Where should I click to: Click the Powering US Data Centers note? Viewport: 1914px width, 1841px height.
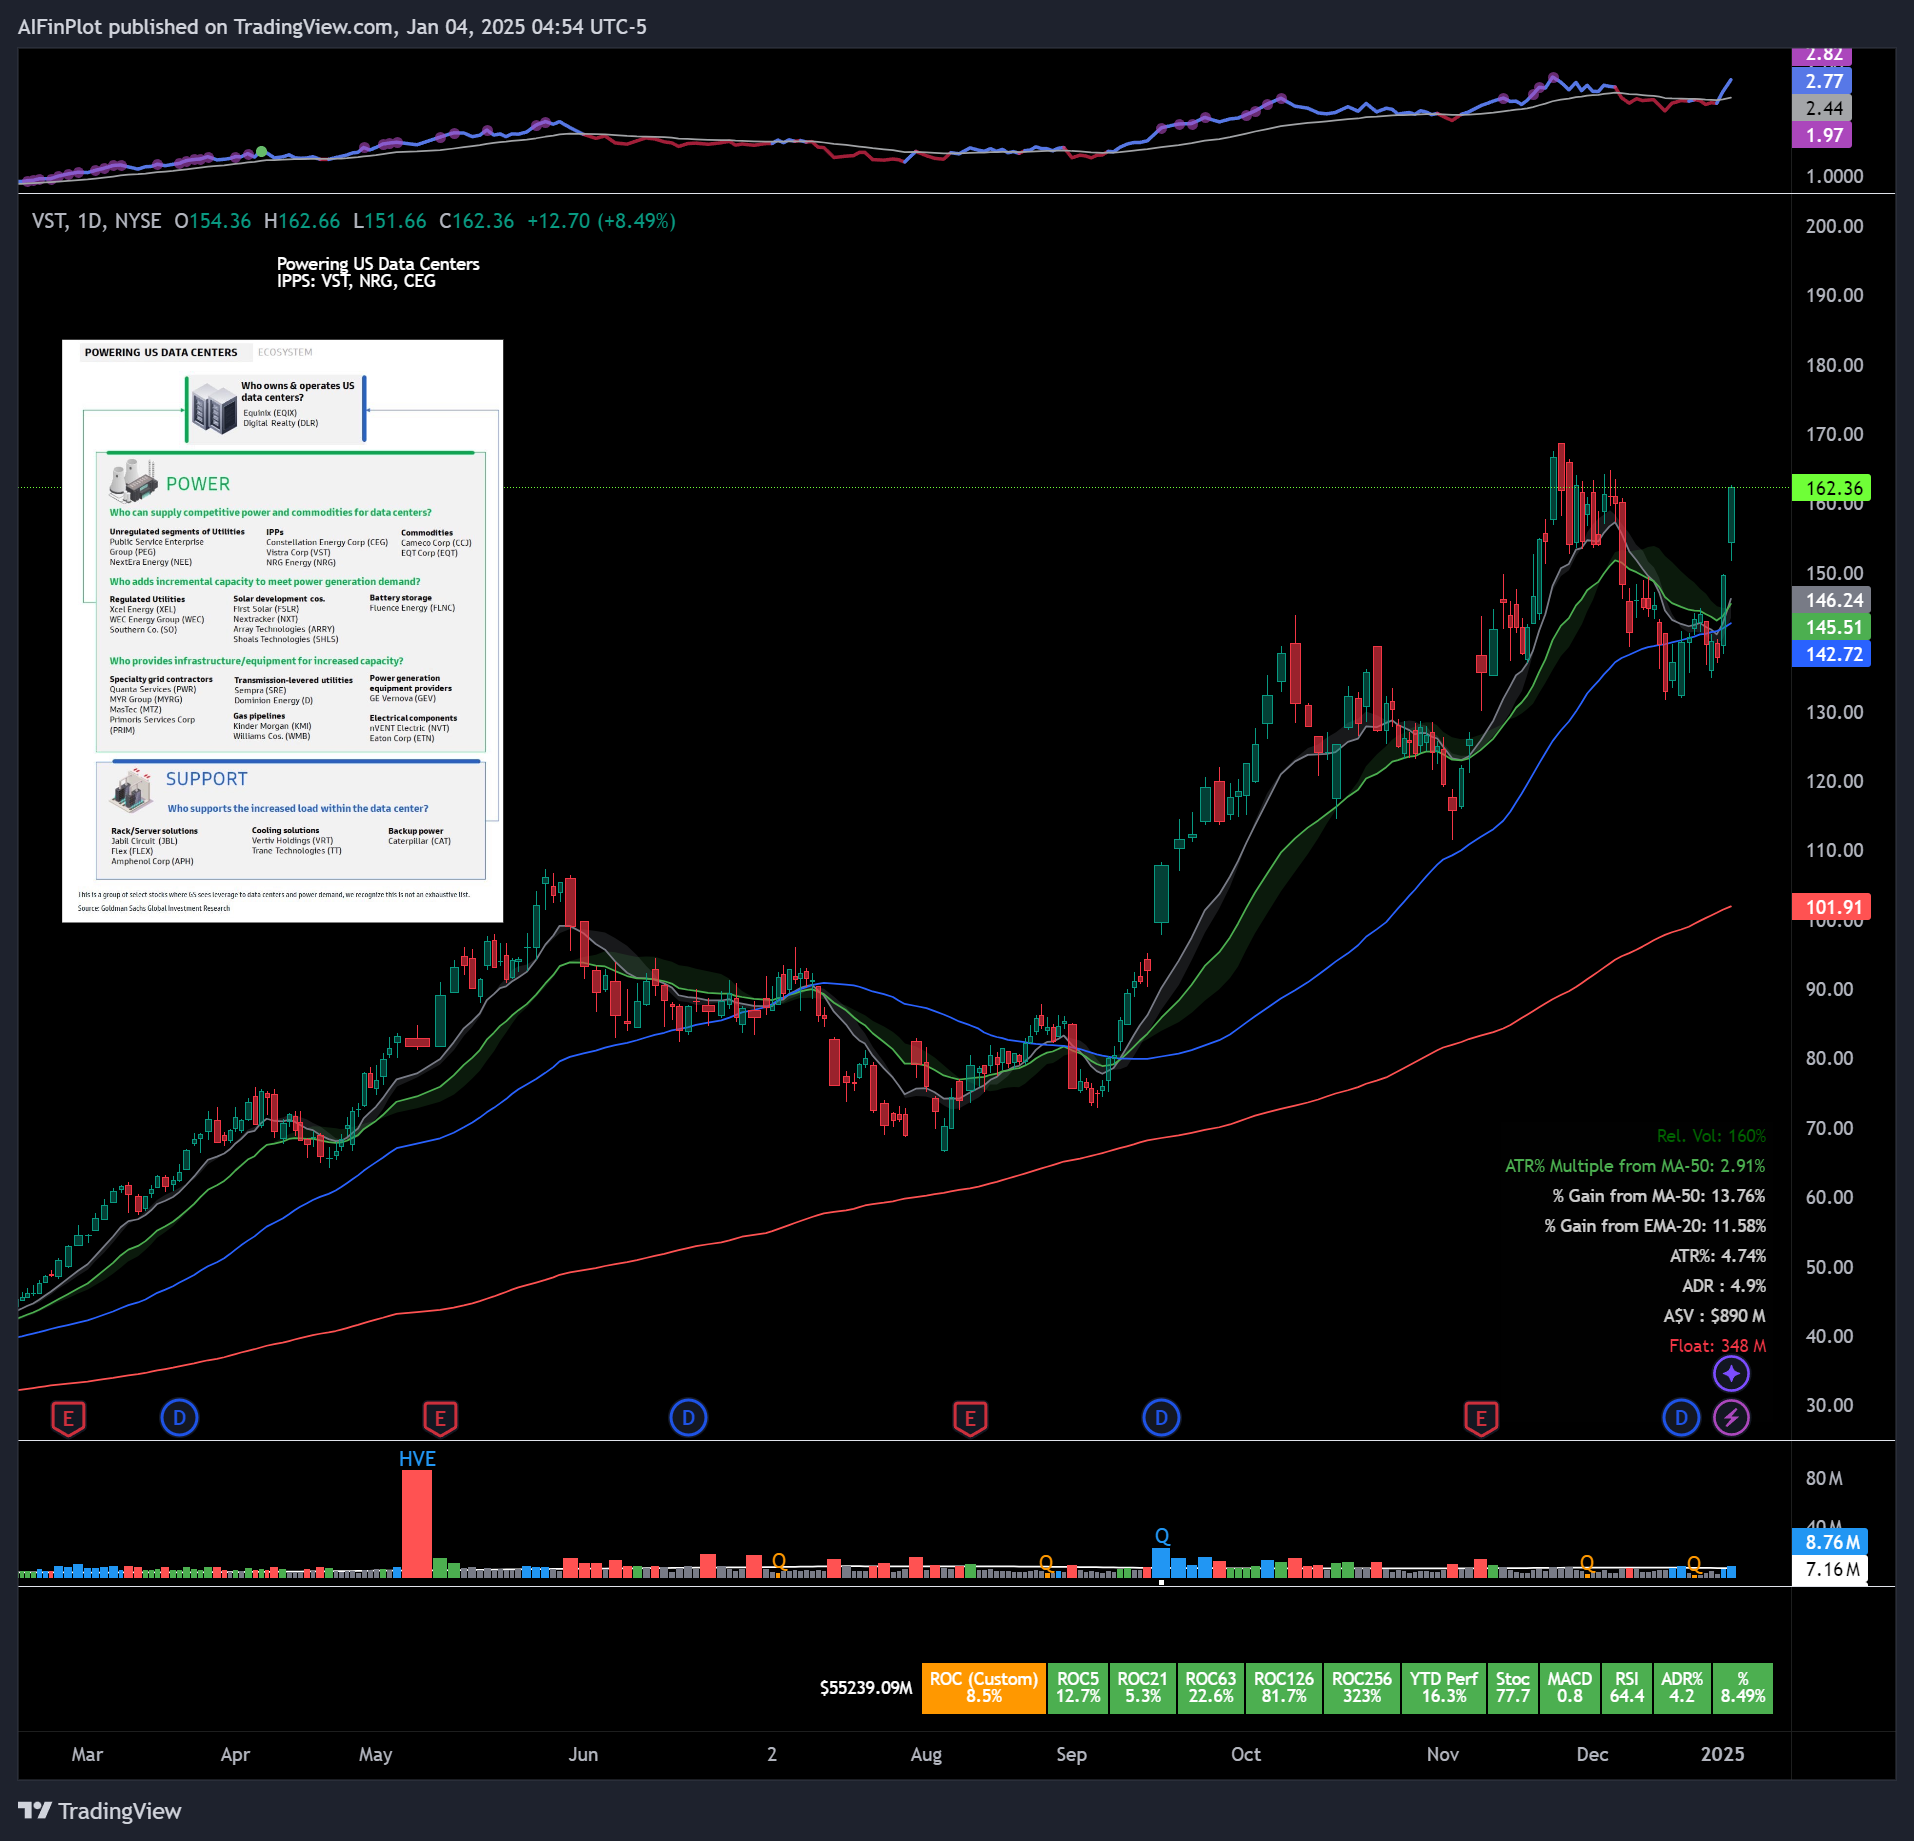point(378,272)
